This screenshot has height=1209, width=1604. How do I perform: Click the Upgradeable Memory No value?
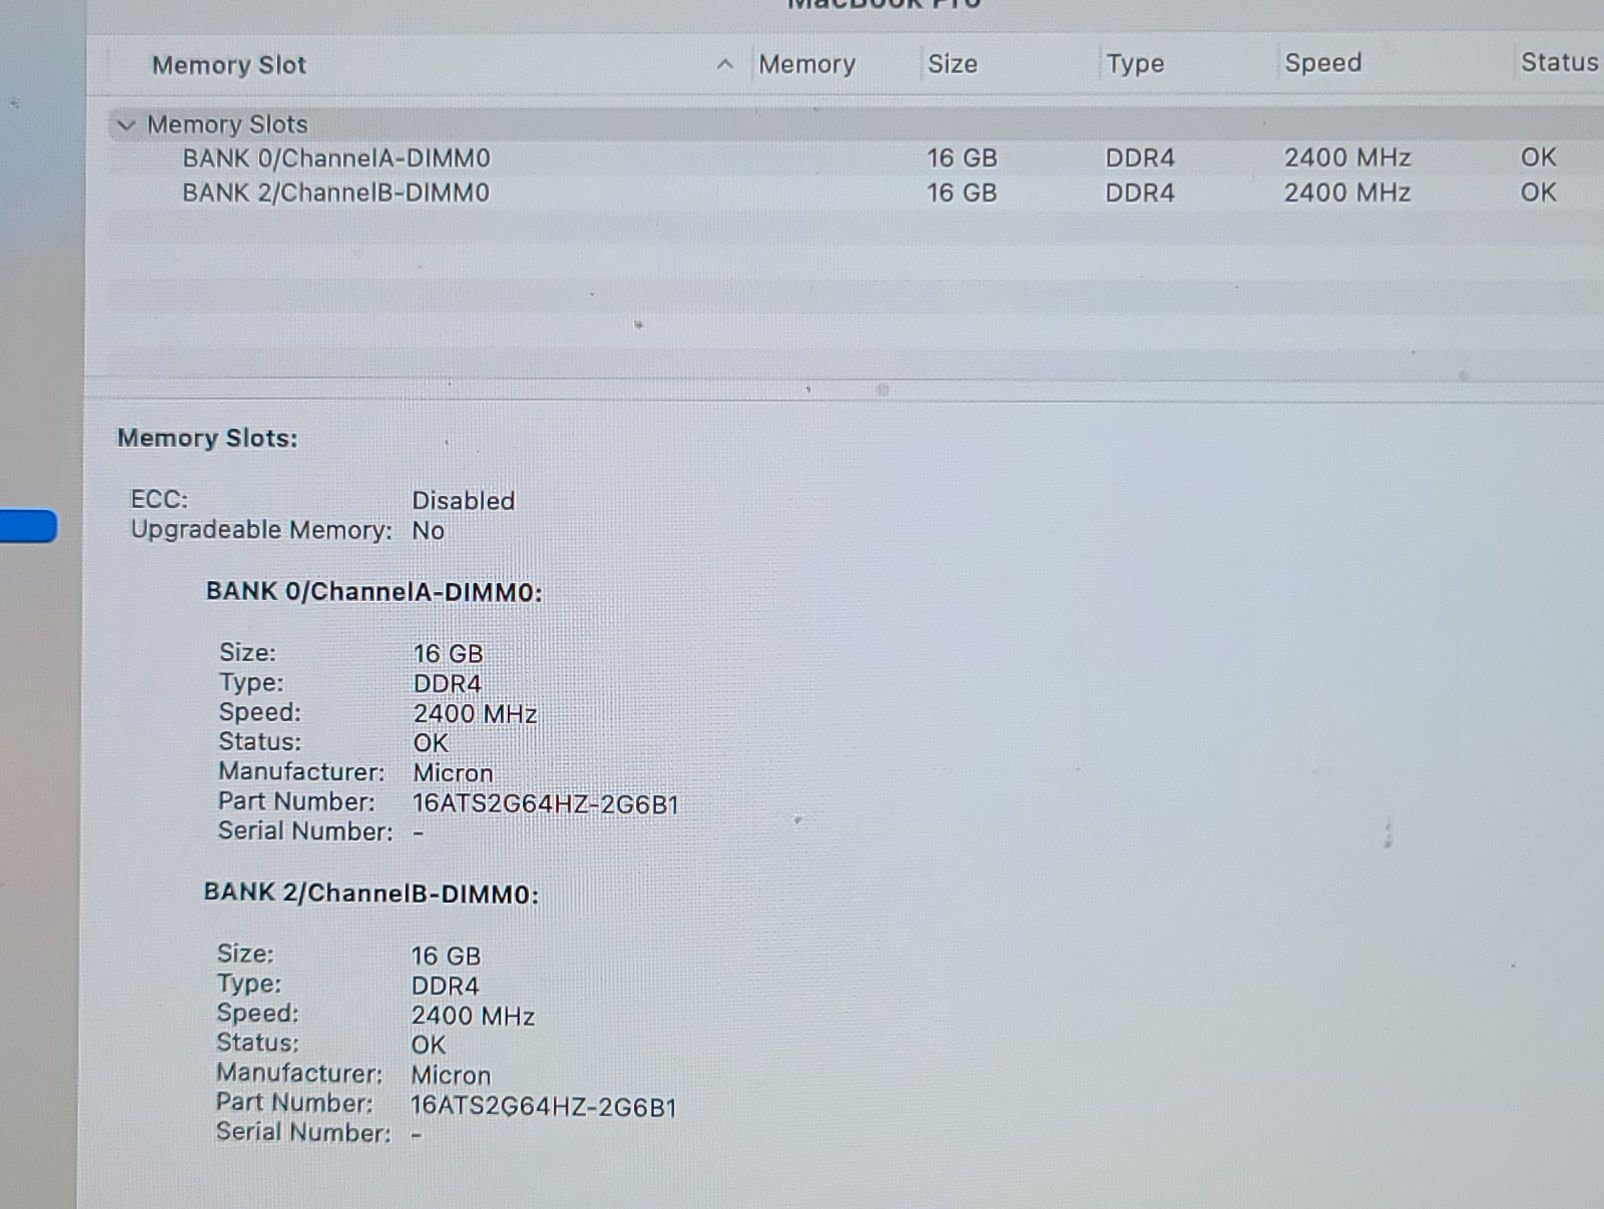428,530
